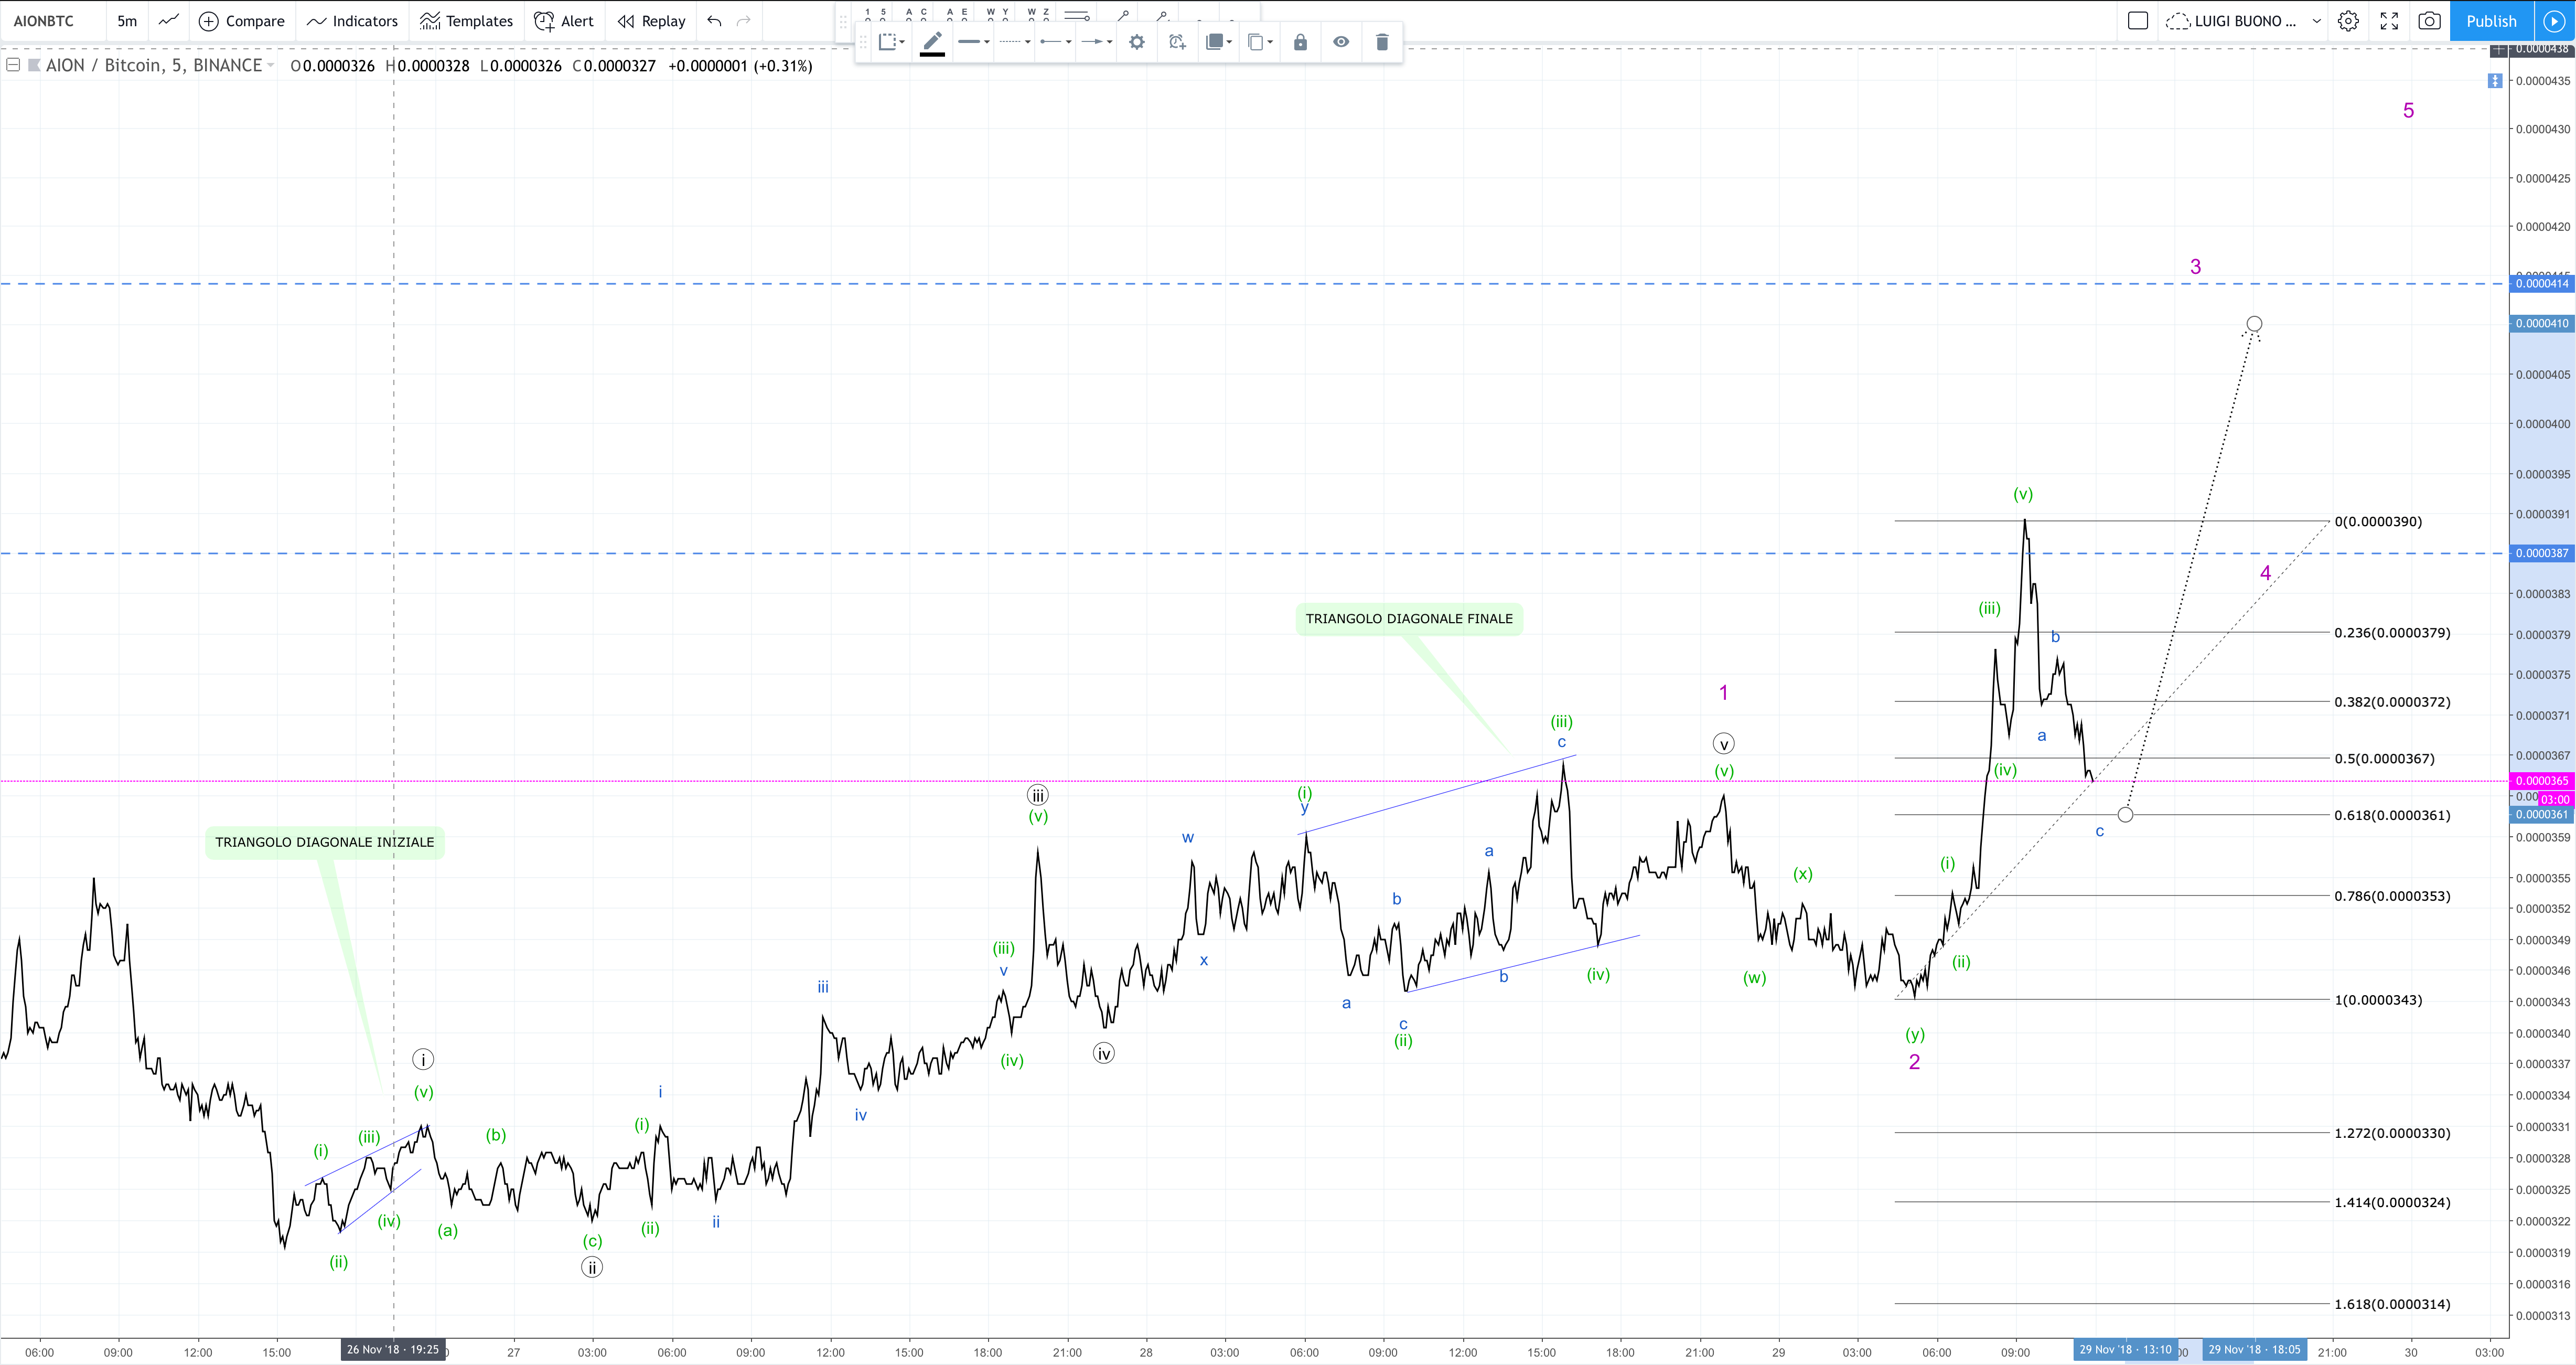This screenshot has width=2576, height=1365.
Task: Open the line thickness dropdown
Action: pos(974,42)
